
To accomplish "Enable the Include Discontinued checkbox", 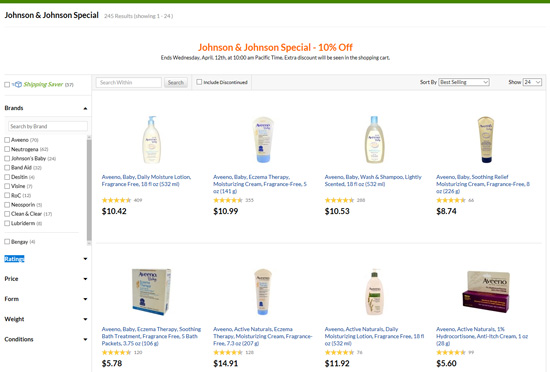I will tap(199, 82).
